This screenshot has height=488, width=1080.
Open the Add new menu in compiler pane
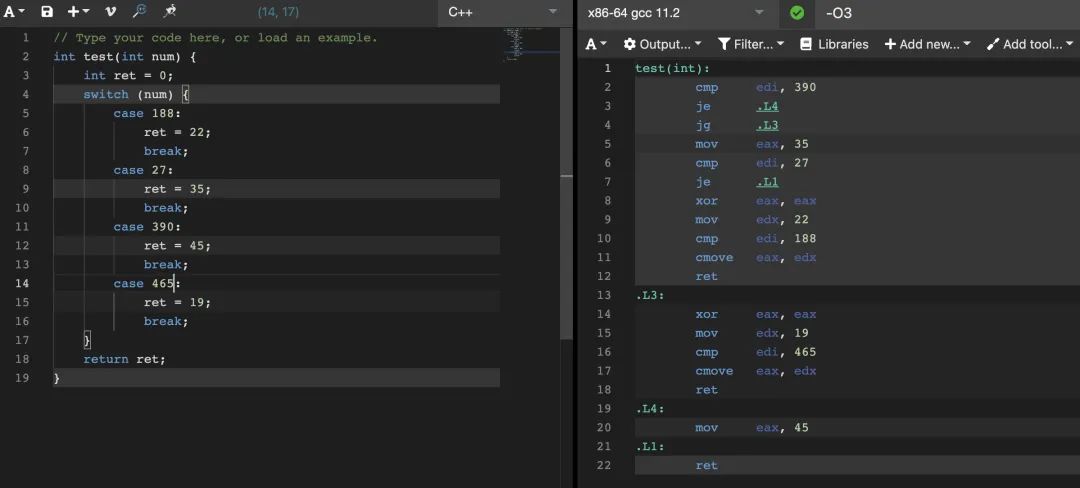(927, 44)
